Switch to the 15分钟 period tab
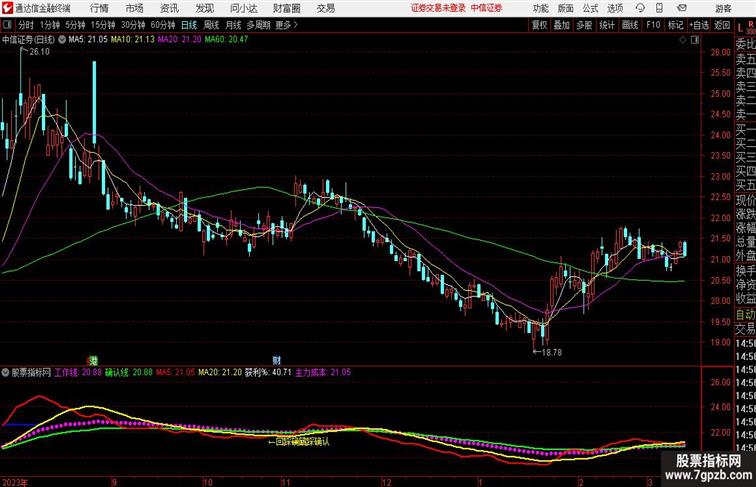This screenshot has height=487, width=756. click(x=103, y=25)
